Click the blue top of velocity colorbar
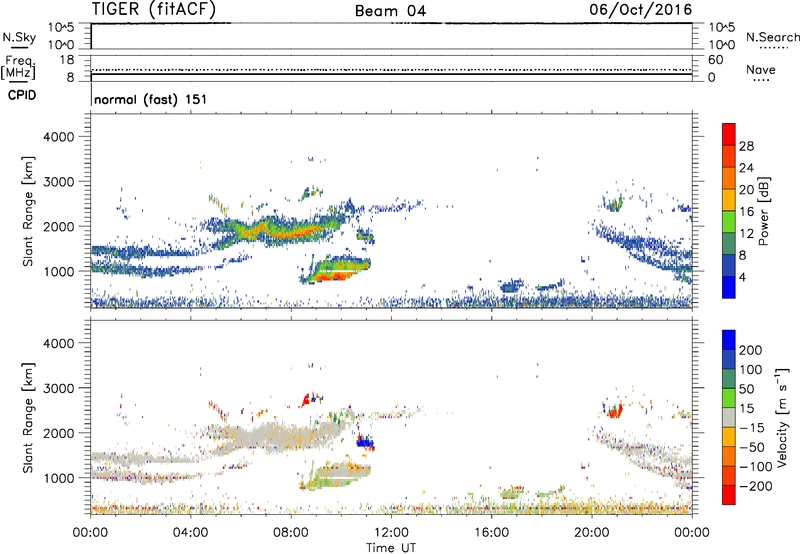Viewport: 800px width, 554px height. 729,340
